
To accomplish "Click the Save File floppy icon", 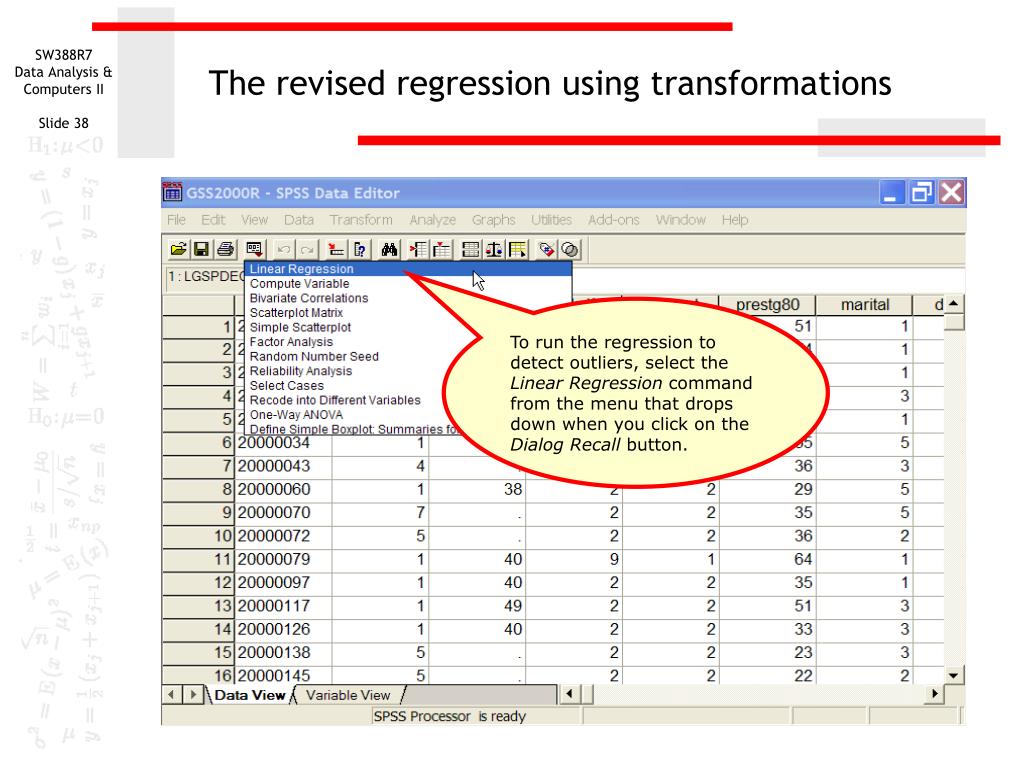I will point(202,249).
